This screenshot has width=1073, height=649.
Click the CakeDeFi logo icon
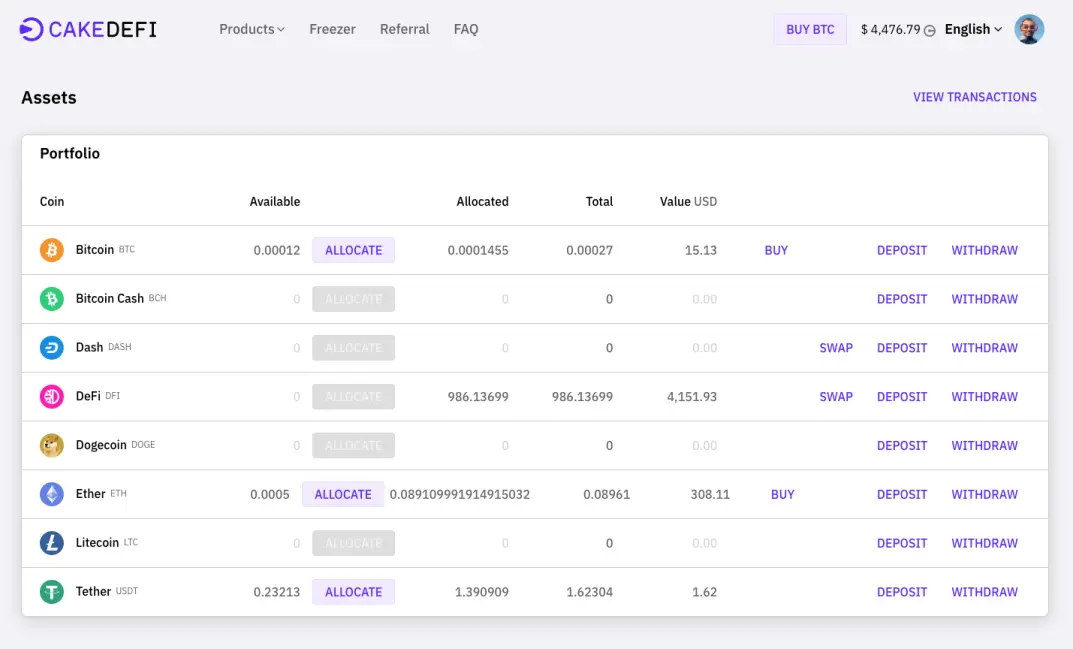(31, 29)
